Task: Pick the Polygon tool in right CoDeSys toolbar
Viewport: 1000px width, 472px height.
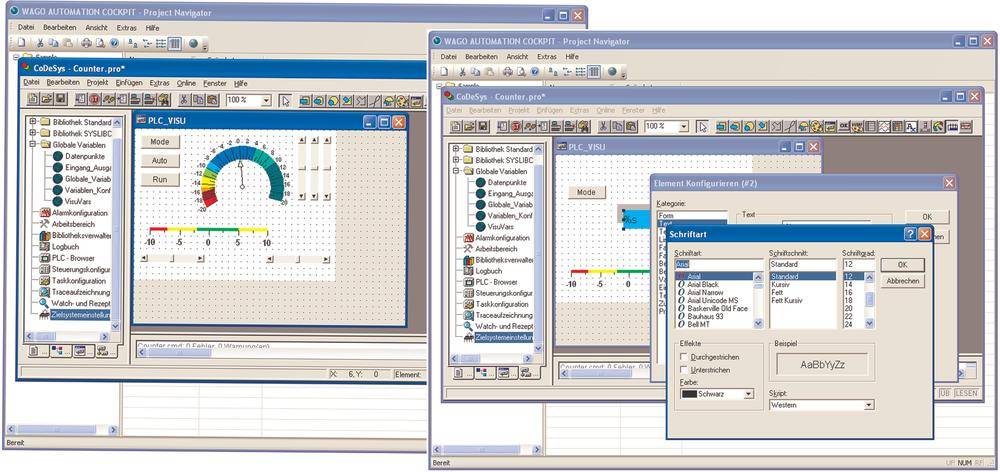Action: point(761,126)
